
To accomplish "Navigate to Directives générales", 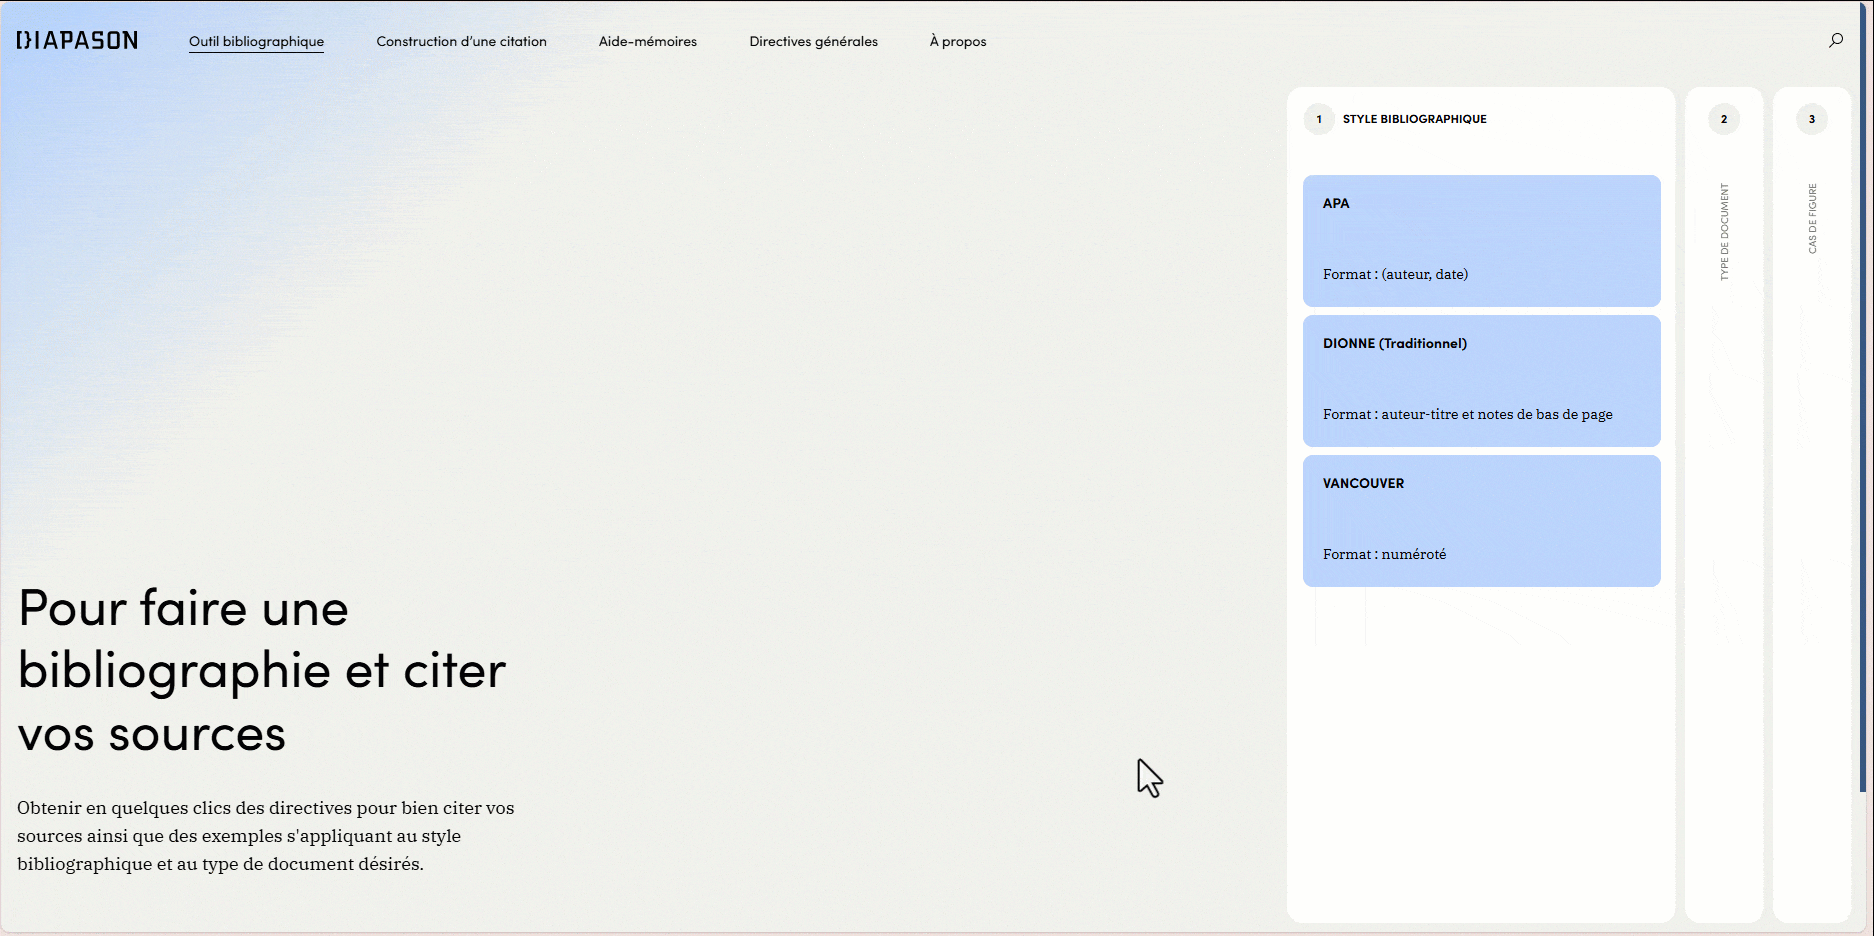I will (x=813, y=41).
